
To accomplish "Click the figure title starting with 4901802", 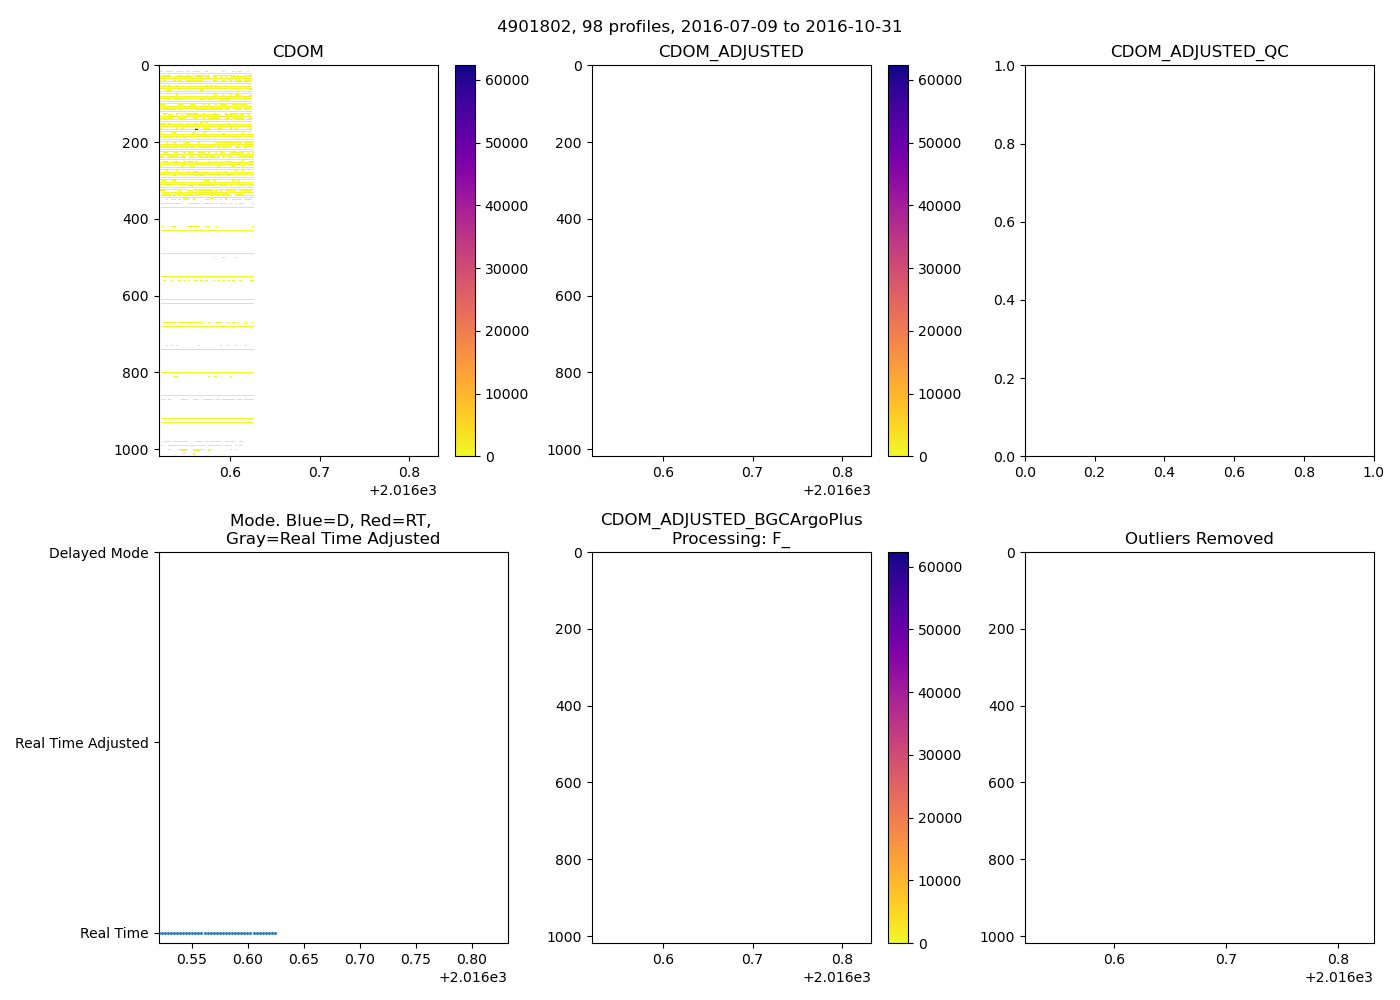I will tap(699, 27).
